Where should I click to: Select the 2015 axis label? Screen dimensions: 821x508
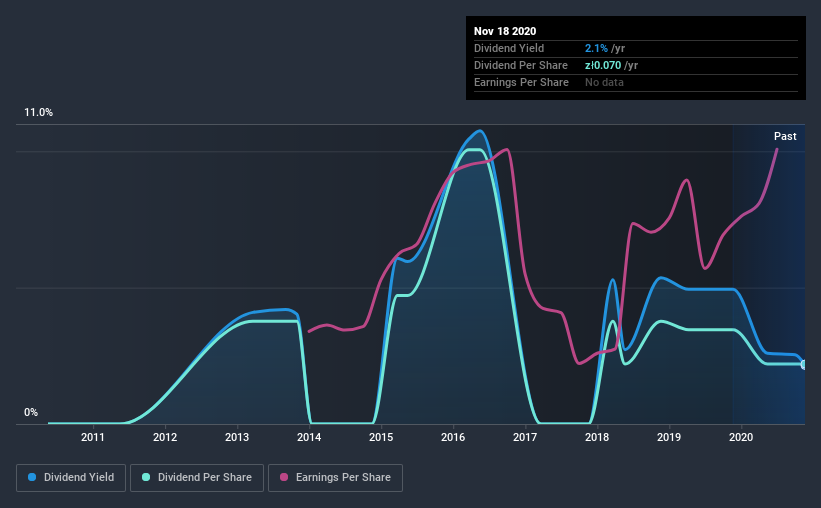[x=381, y=437]
